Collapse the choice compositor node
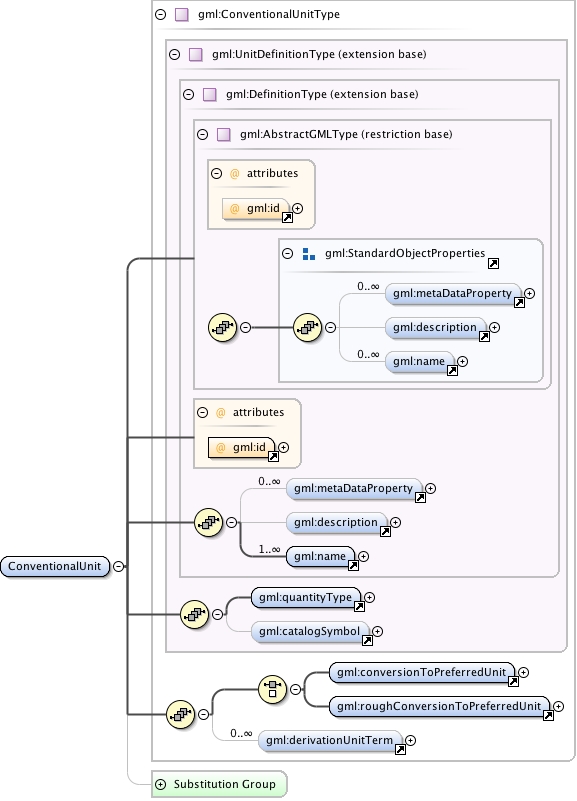This screenshot has width=577, height=801. 296,689
